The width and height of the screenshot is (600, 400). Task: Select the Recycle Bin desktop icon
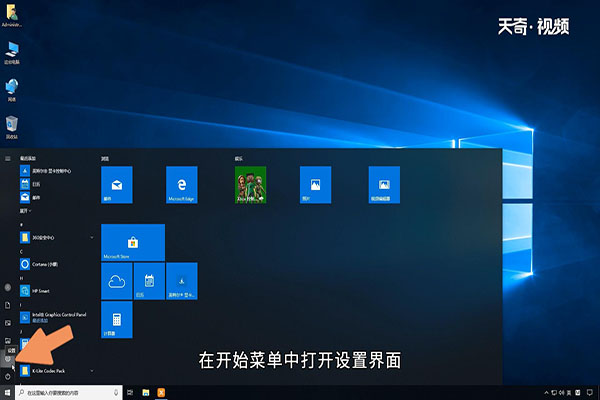click(12, 127)
